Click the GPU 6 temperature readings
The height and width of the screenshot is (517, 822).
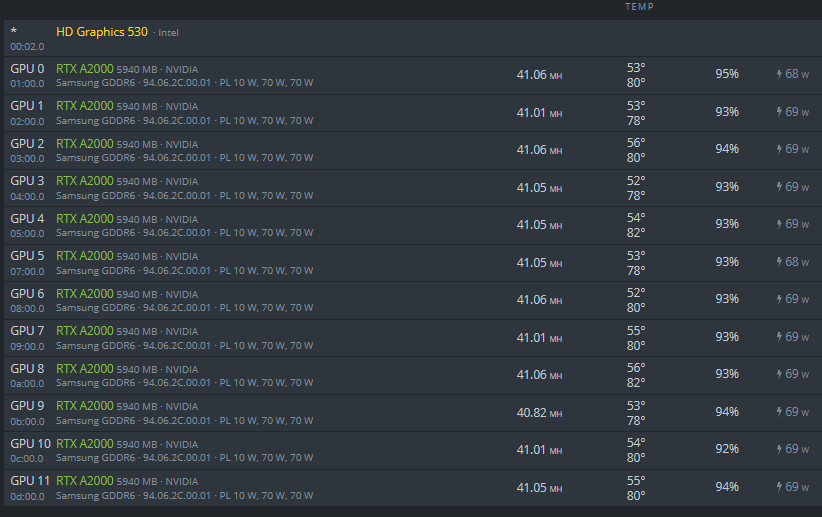click(636, 300)
